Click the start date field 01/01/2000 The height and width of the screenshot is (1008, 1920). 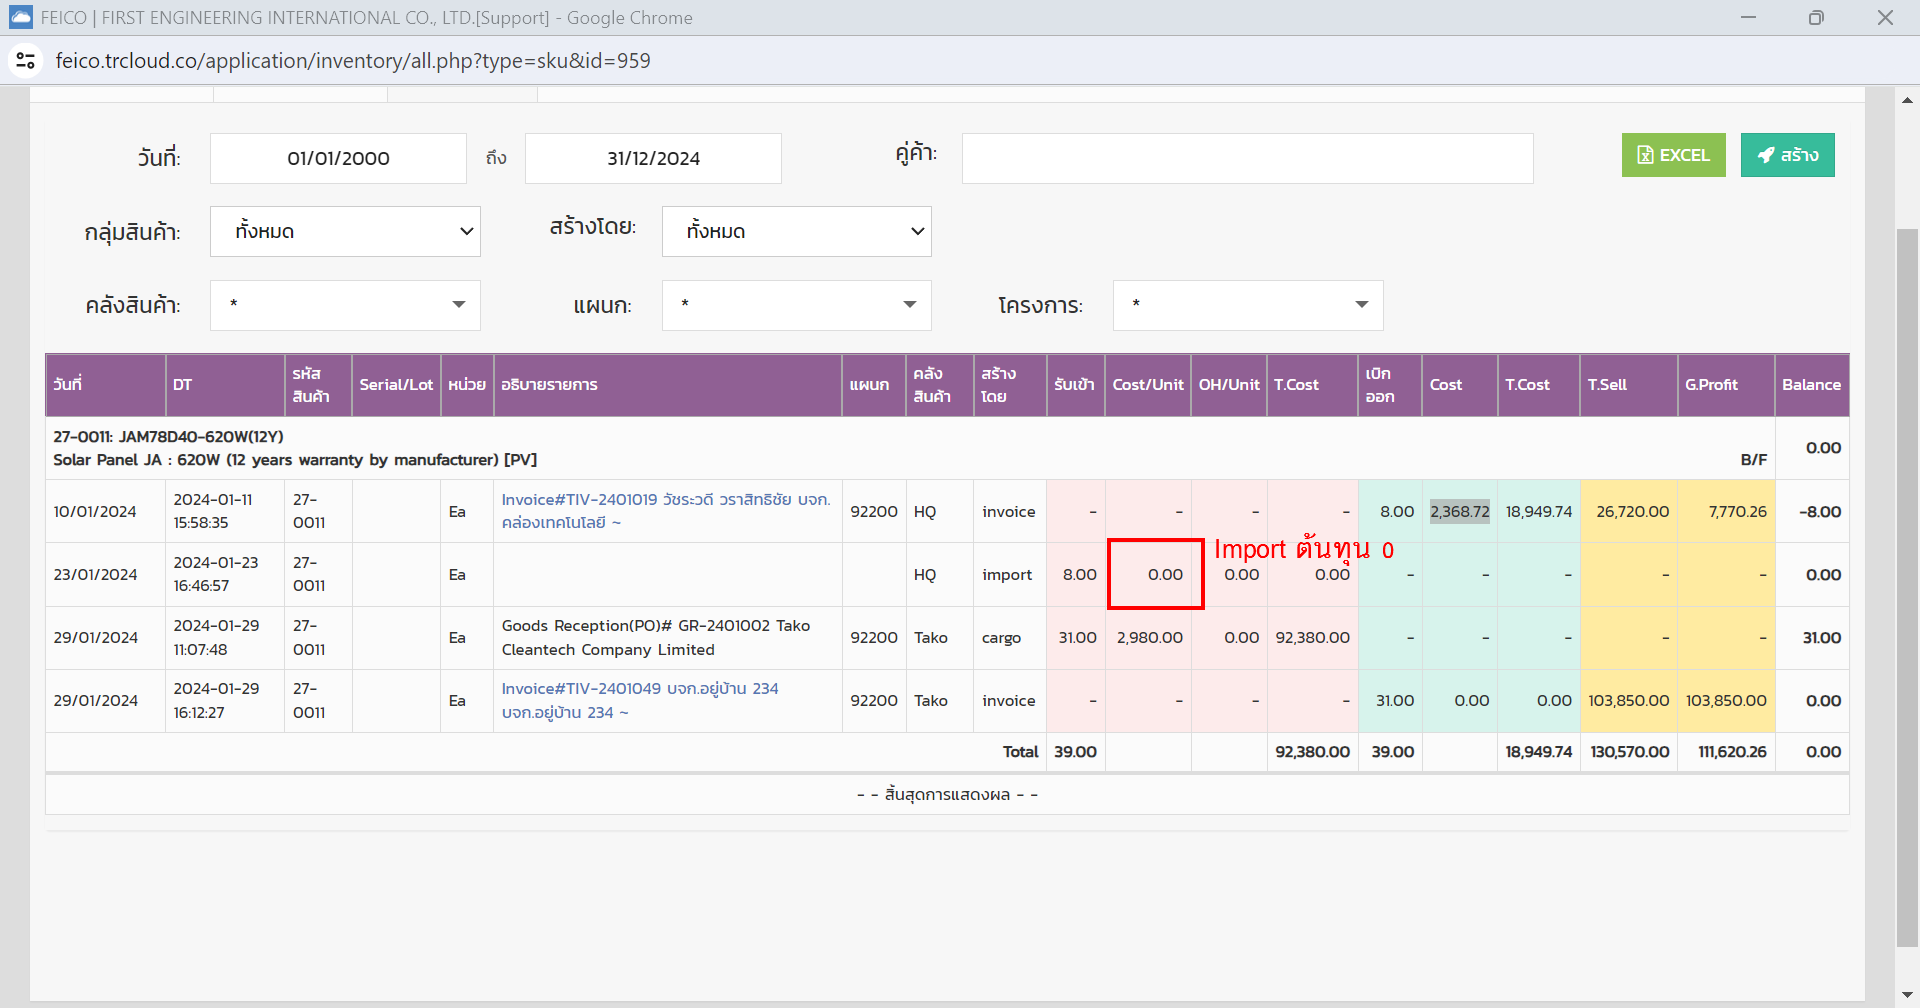pyautogui.click(x=338, y=158)
